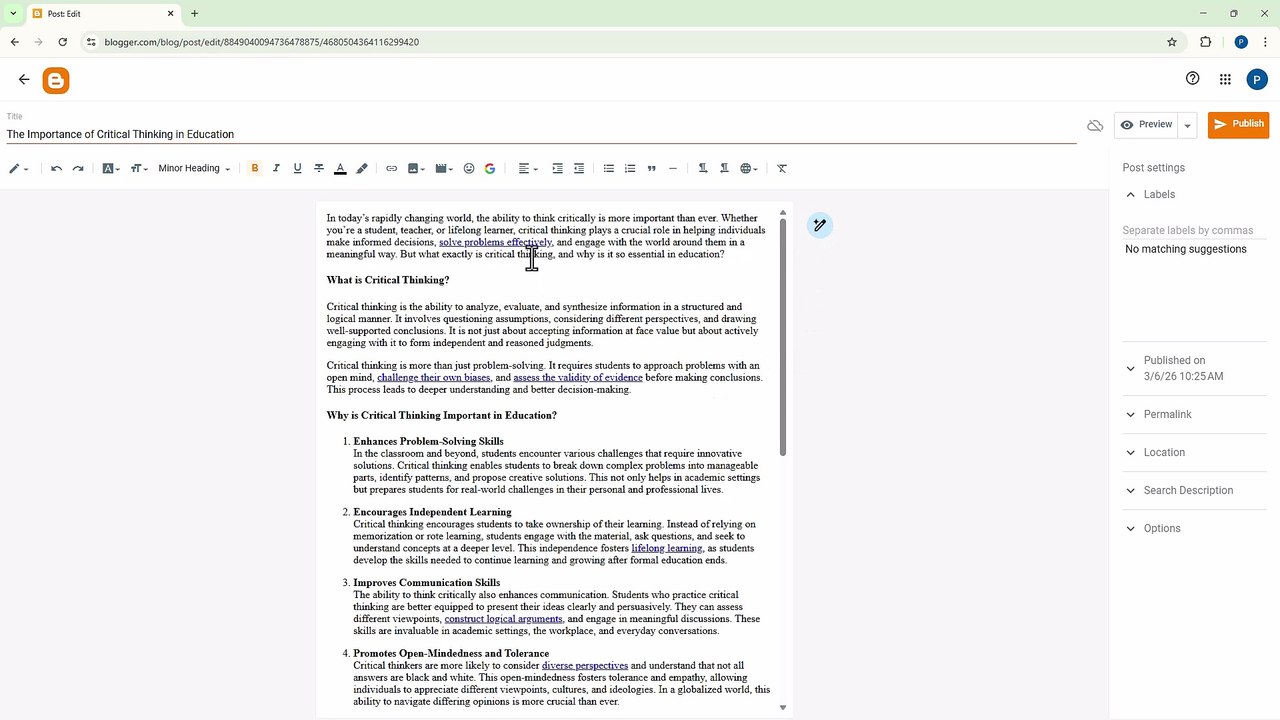
Task: Open the Google apps grid
Action: [1225, 80]
